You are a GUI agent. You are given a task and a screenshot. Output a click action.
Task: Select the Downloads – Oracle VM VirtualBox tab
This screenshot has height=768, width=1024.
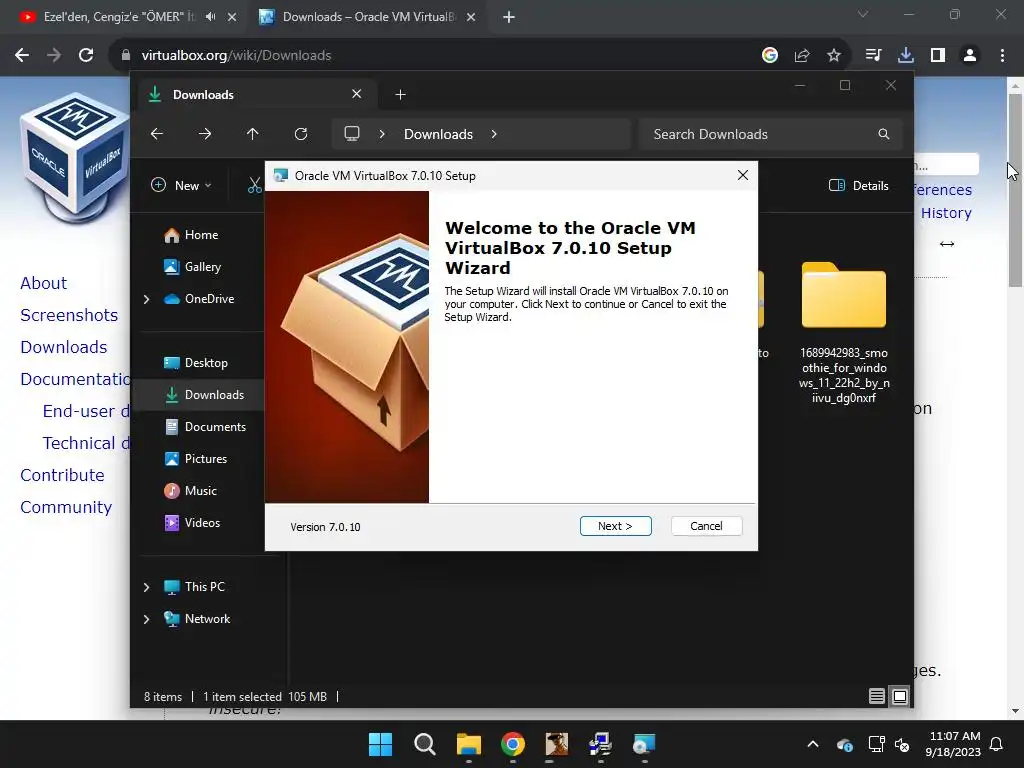click(x=368, y=17)
